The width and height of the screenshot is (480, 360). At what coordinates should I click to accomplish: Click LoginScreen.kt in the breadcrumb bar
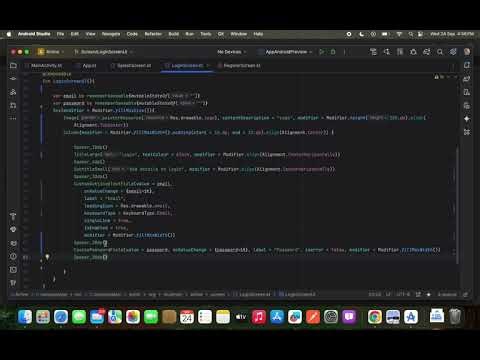252,294
